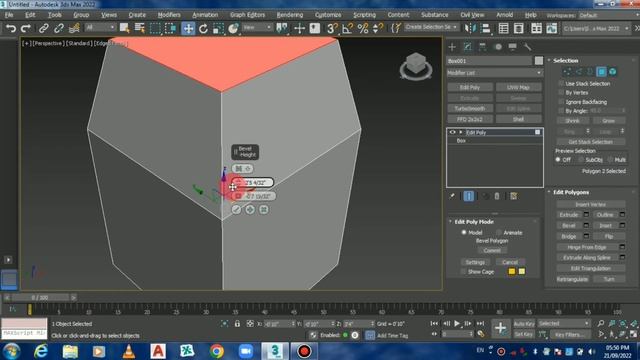Toggle the Window/Crossing selection icon
The width and height of the screenshot is (640, 360).
pyautogui.click(x=171, y=28)
